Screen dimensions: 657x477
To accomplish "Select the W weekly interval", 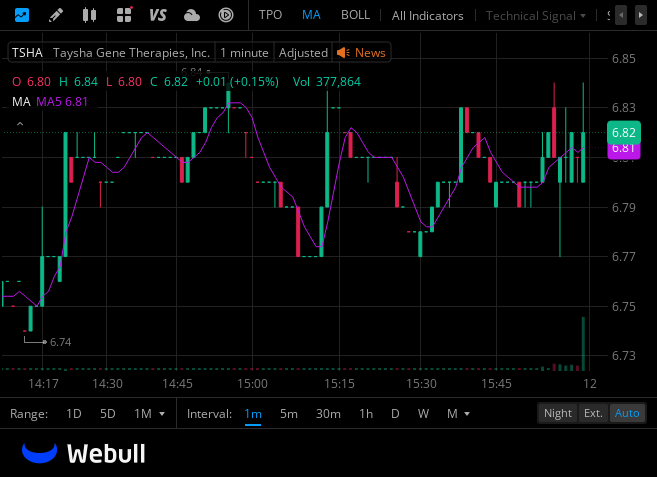I will (423, 414).
